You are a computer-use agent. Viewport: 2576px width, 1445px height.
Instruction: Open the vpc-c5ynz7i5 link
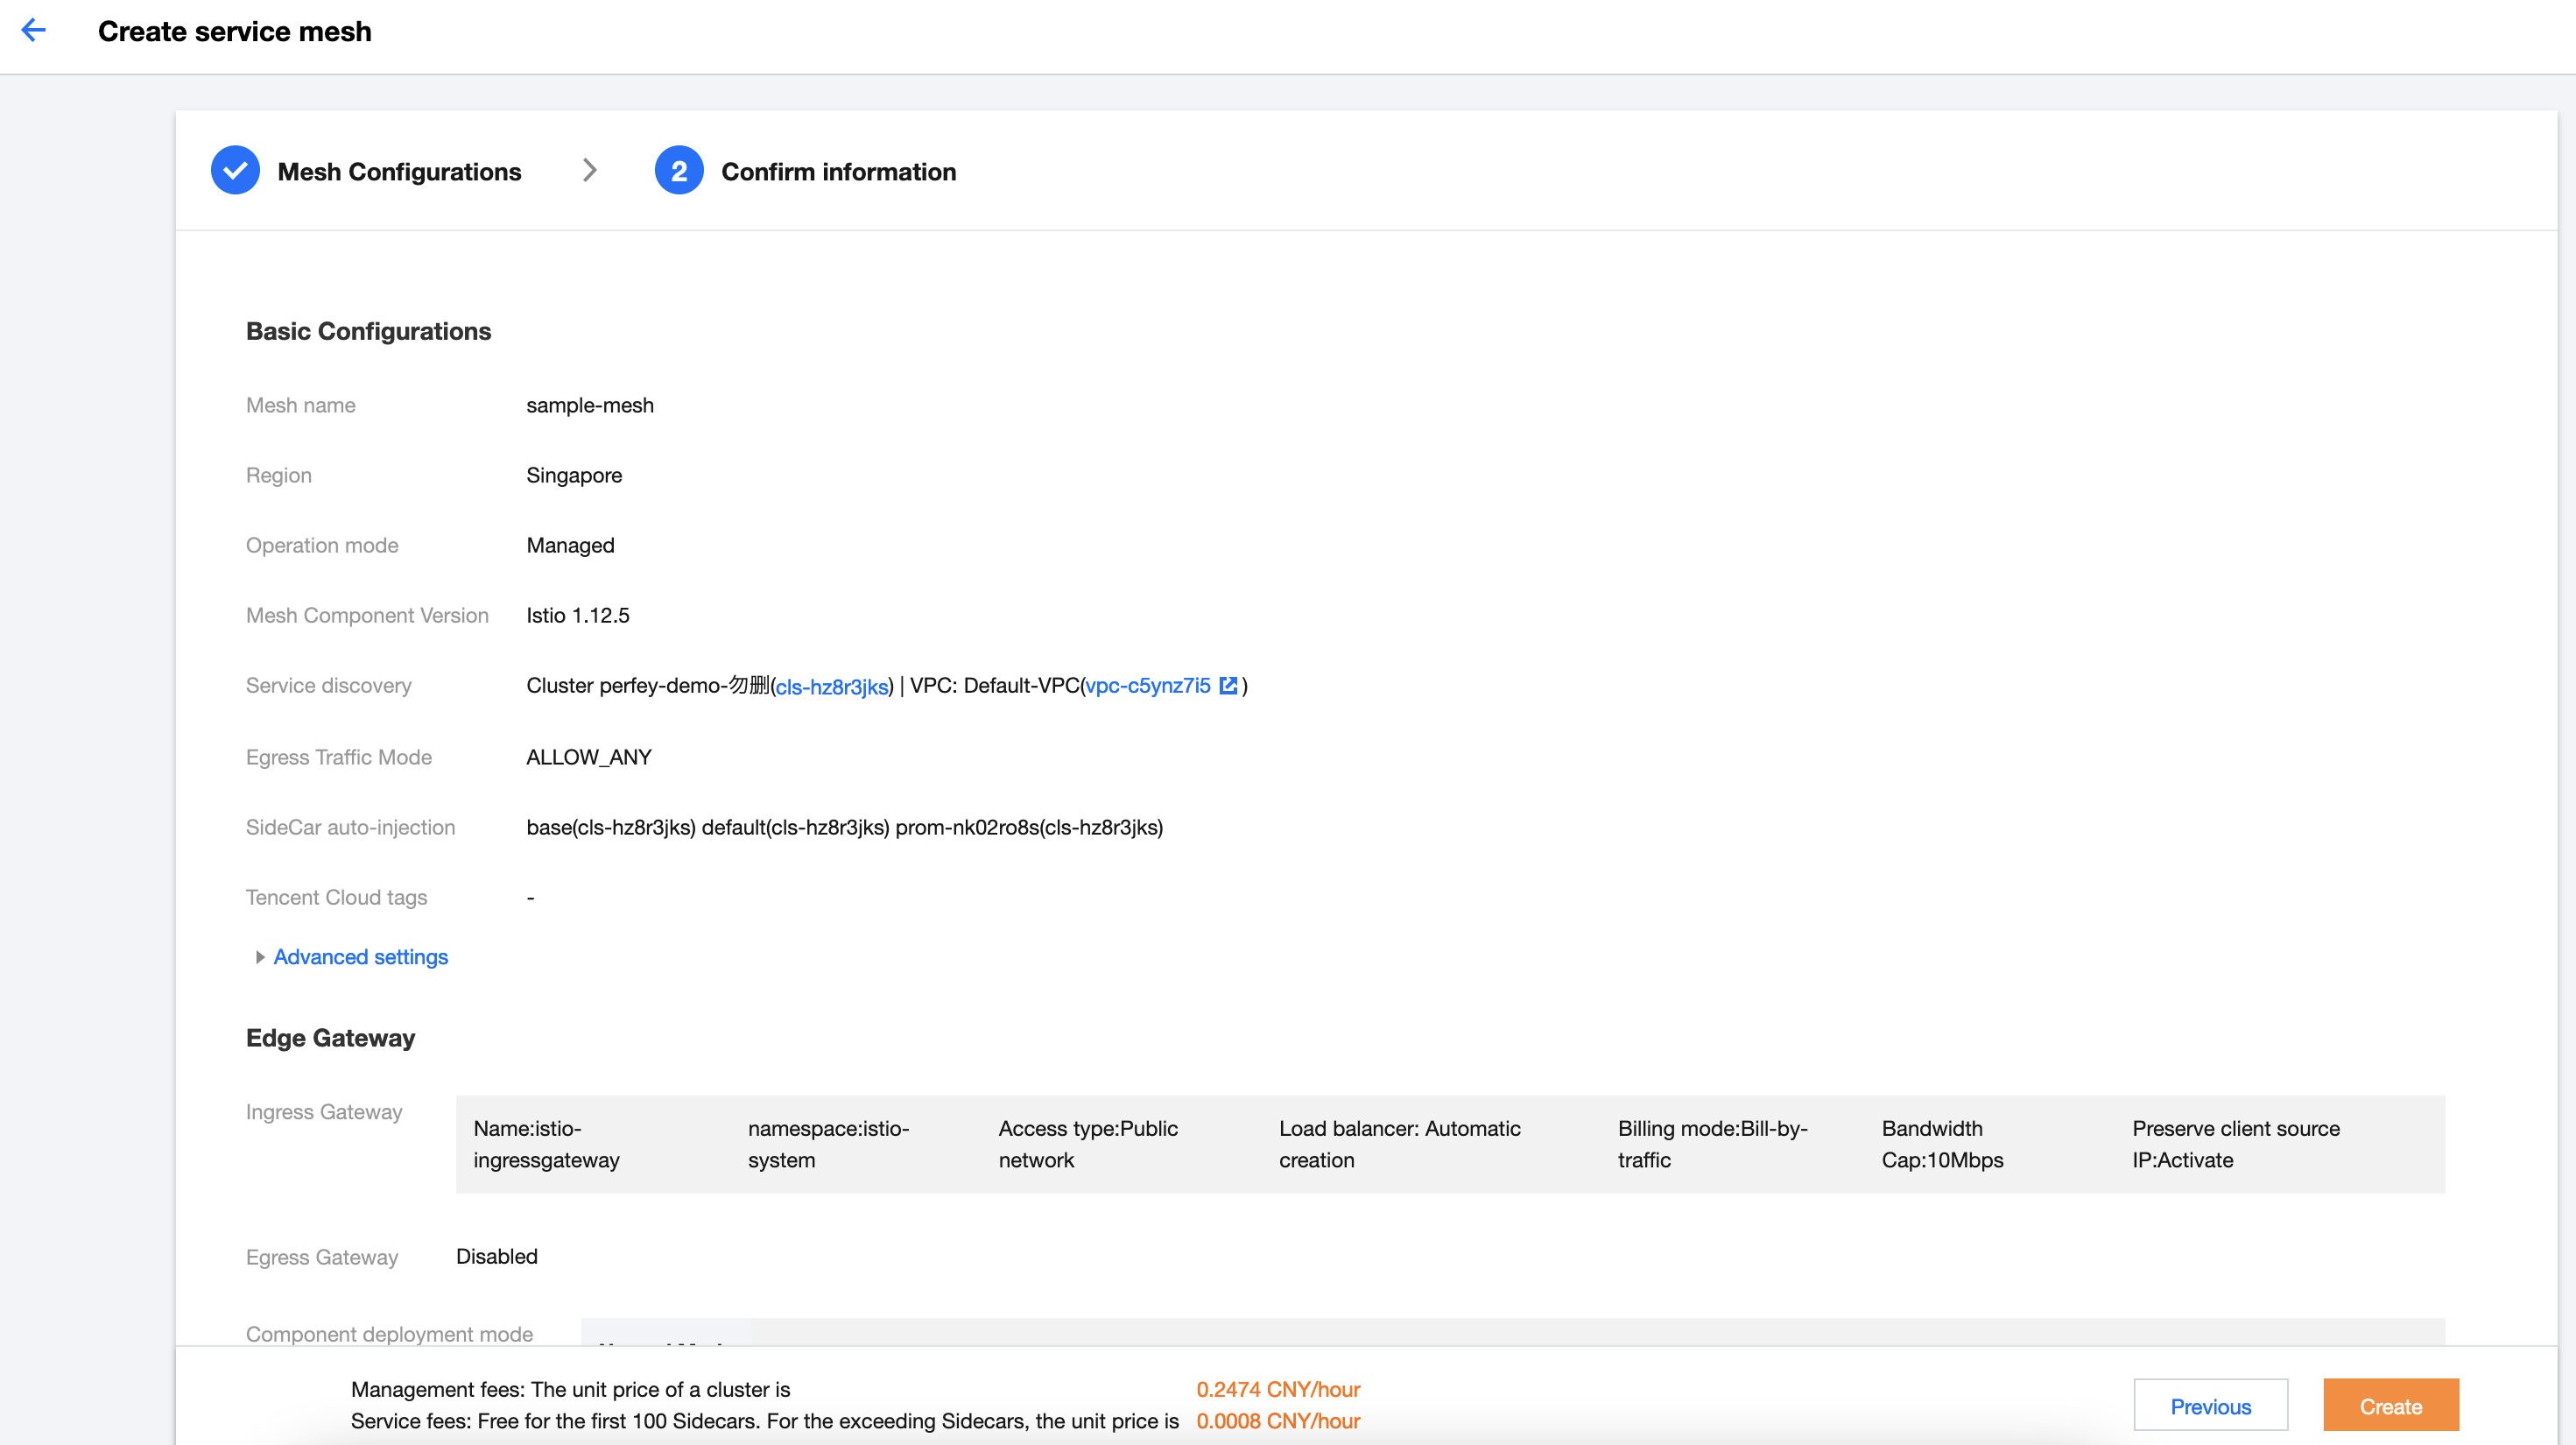(1148, 686)
